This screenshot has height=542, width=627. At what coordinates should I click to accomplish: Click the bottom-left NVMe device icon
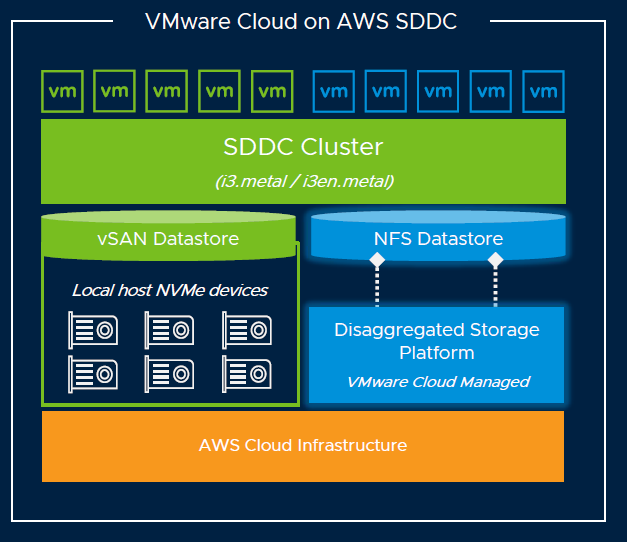click(x=93, y=374)
